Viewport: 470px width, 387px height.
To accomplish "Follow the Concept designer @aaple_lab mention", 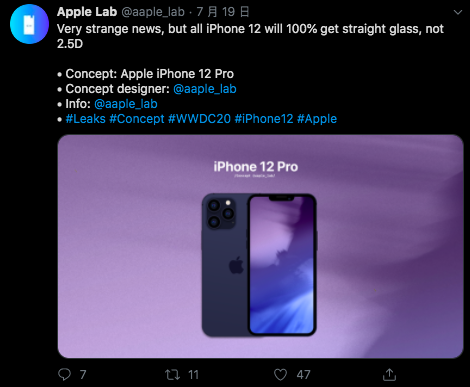I will coord(205,89).
